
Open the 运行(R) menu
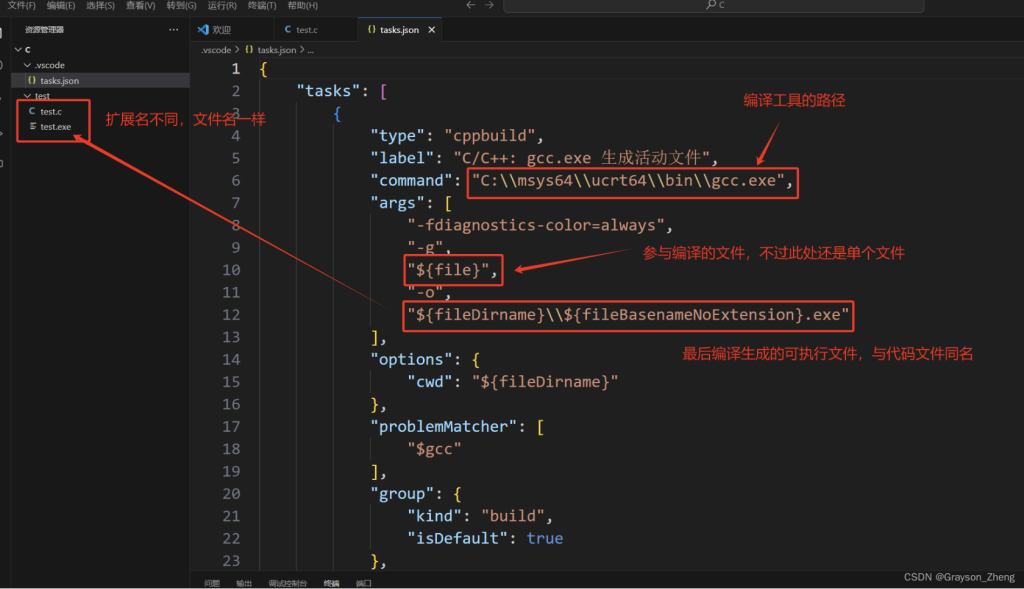pos(222,5)
